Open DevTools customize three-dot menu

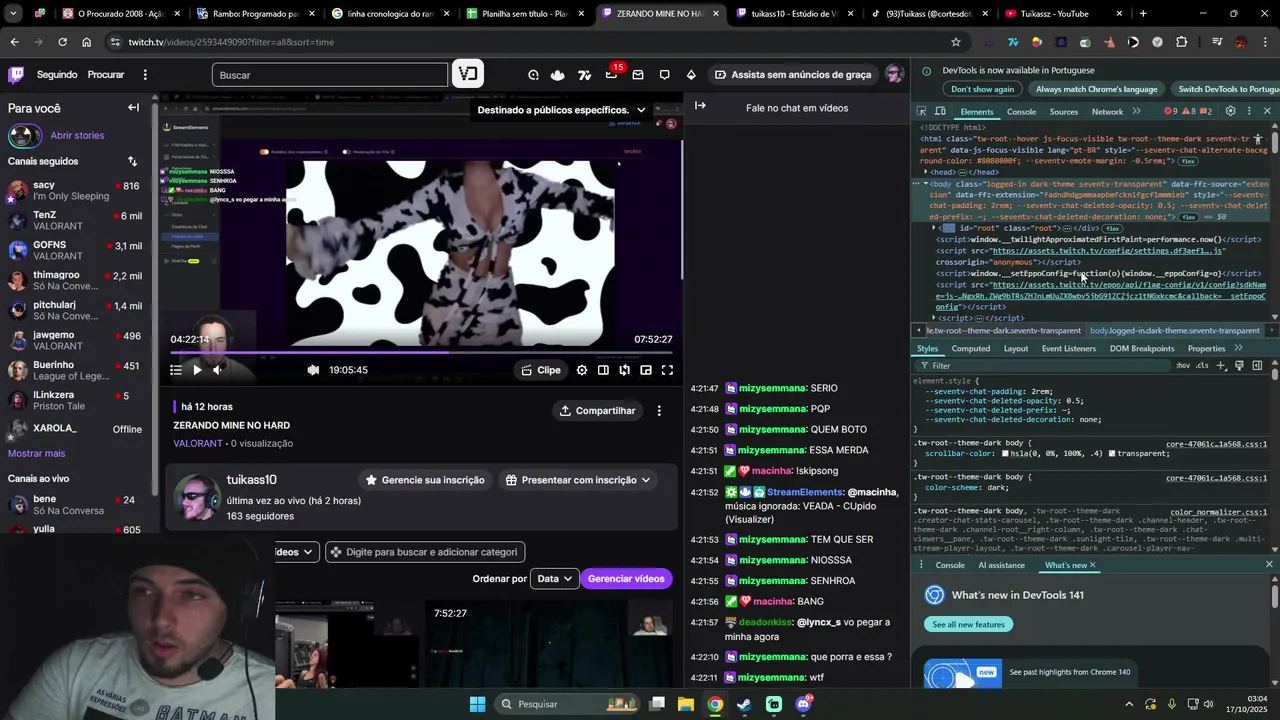click(x=1249, y=111)
